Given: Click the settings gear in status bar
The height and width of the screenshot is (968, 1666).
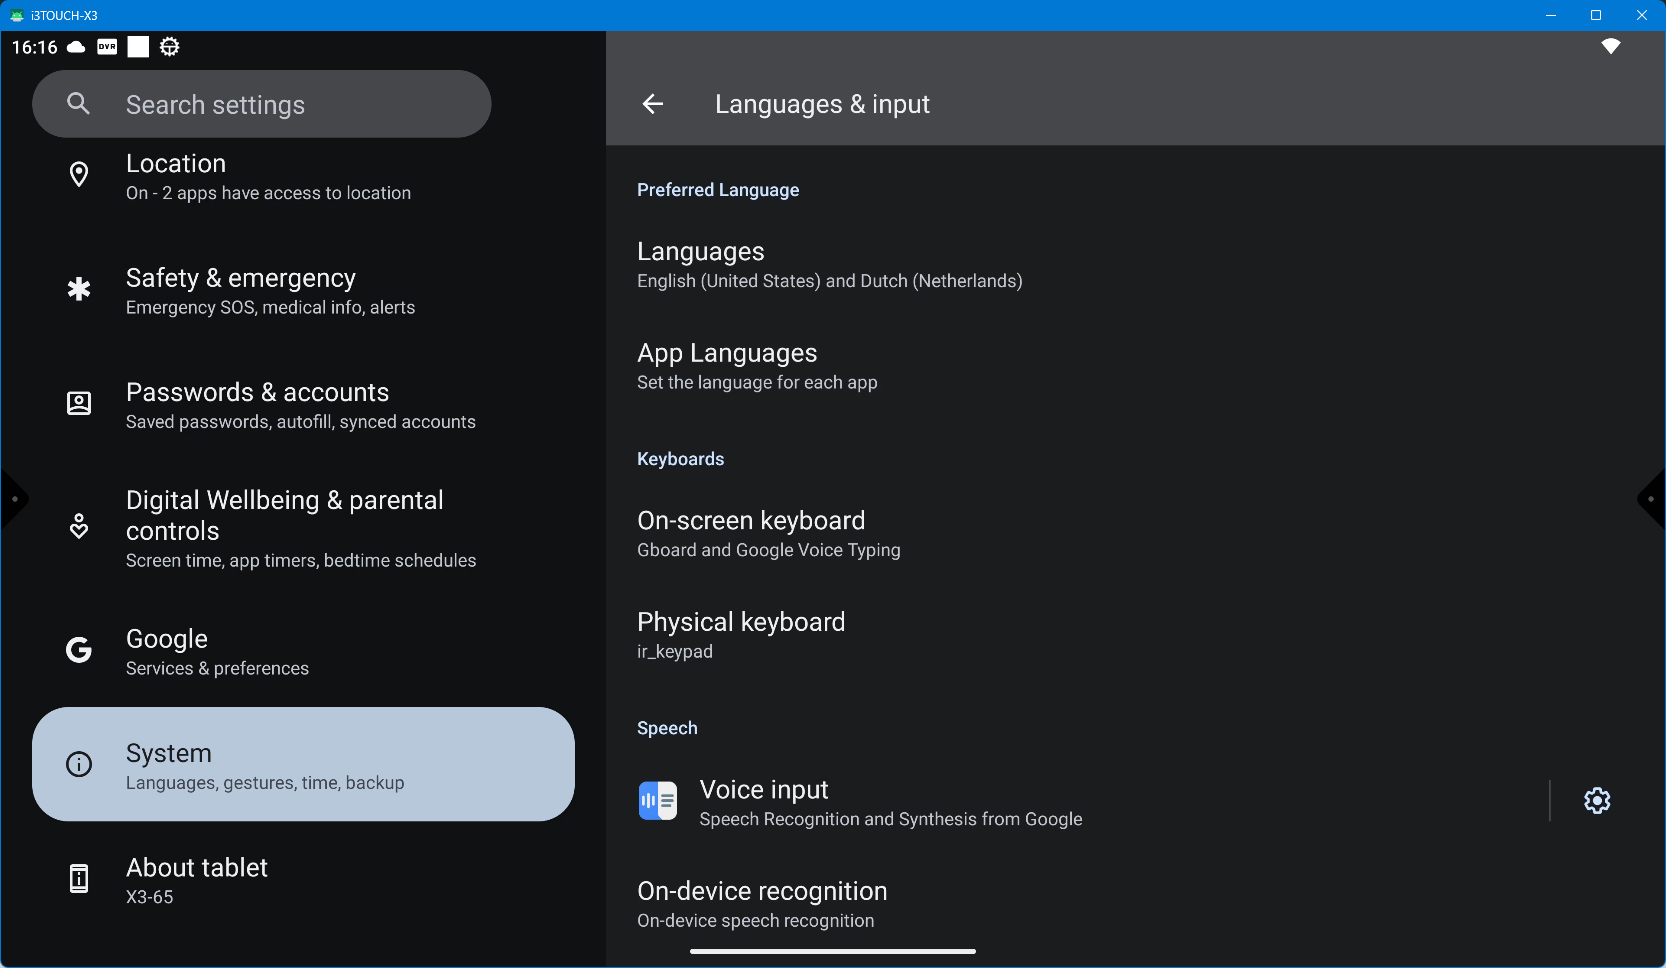Looking at the screenshot, I should pos(170,47).
